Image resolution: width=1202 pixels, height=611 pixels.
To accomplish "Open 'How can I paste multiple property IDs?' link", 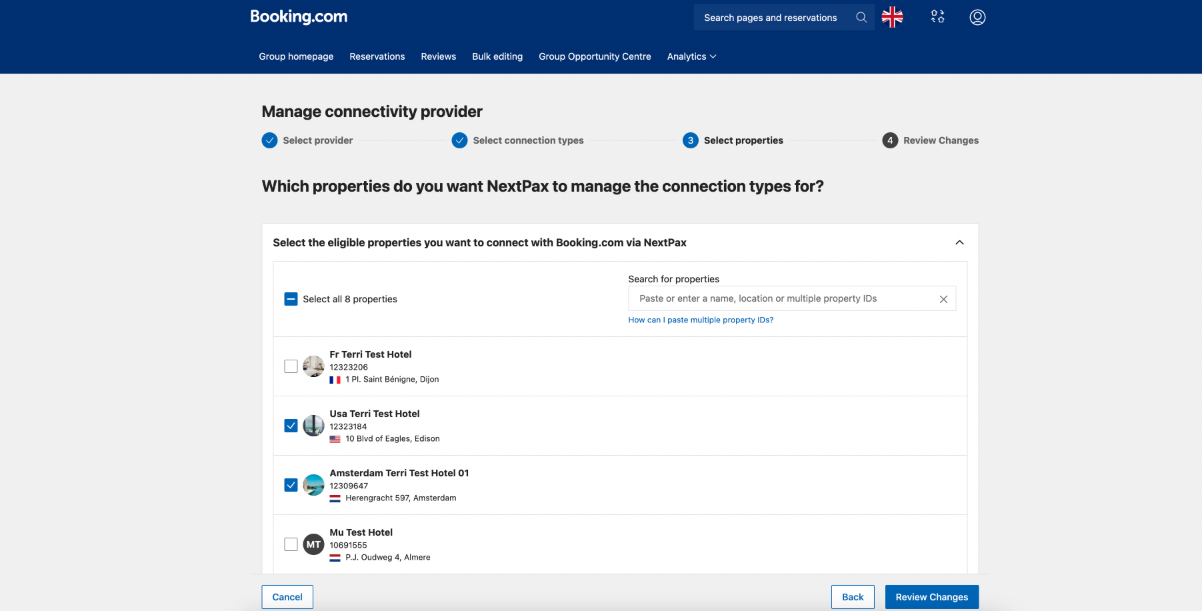I will [701, 320].
